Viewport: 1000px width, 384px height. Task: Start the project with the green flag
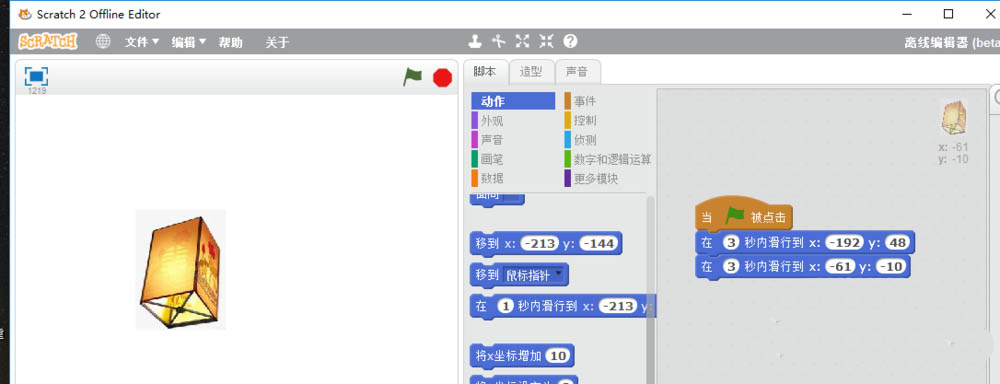click(412, 77)
